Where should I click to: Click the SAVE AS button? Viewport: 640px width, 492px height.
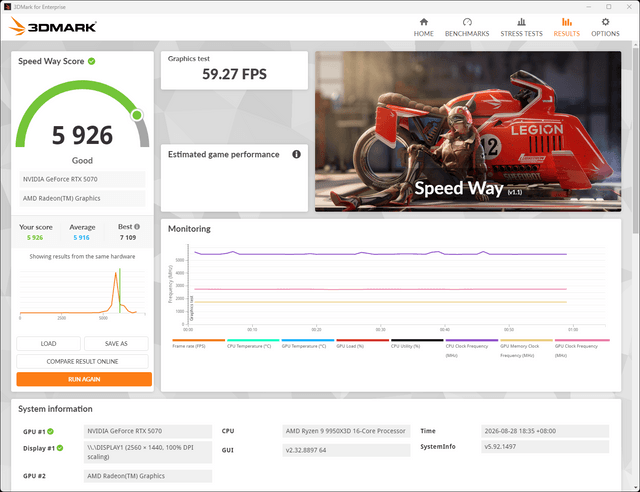[116, 343]
